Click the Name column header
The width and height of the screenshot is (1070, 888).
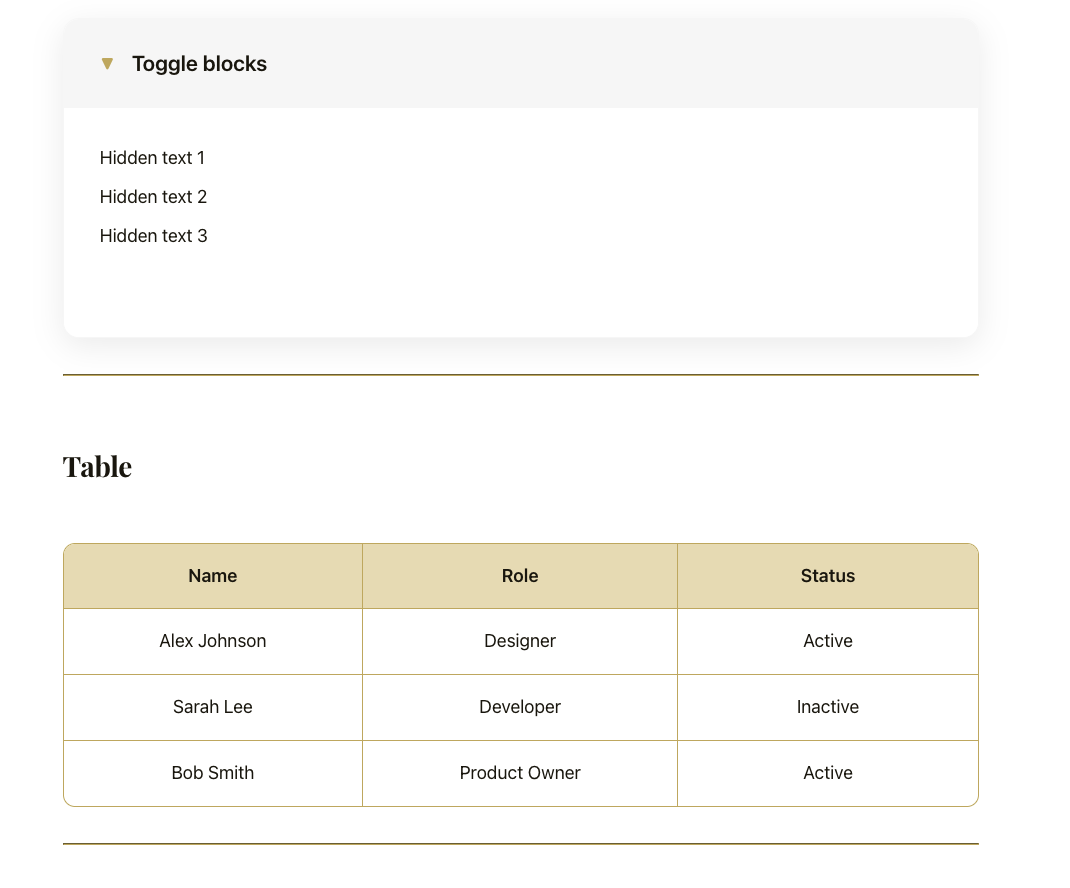point(212,576)
